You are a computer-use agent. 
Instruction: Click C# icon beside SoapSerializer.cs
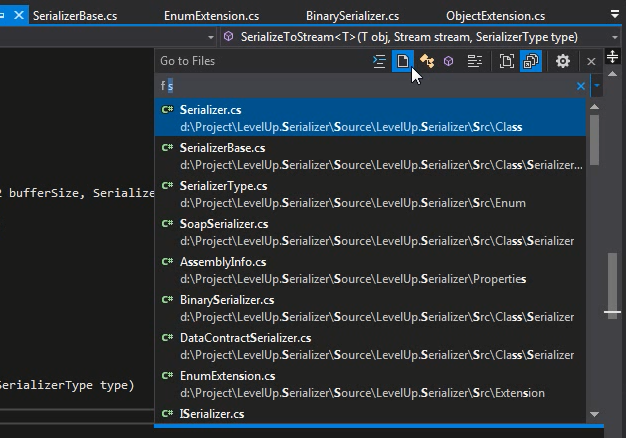167,224
